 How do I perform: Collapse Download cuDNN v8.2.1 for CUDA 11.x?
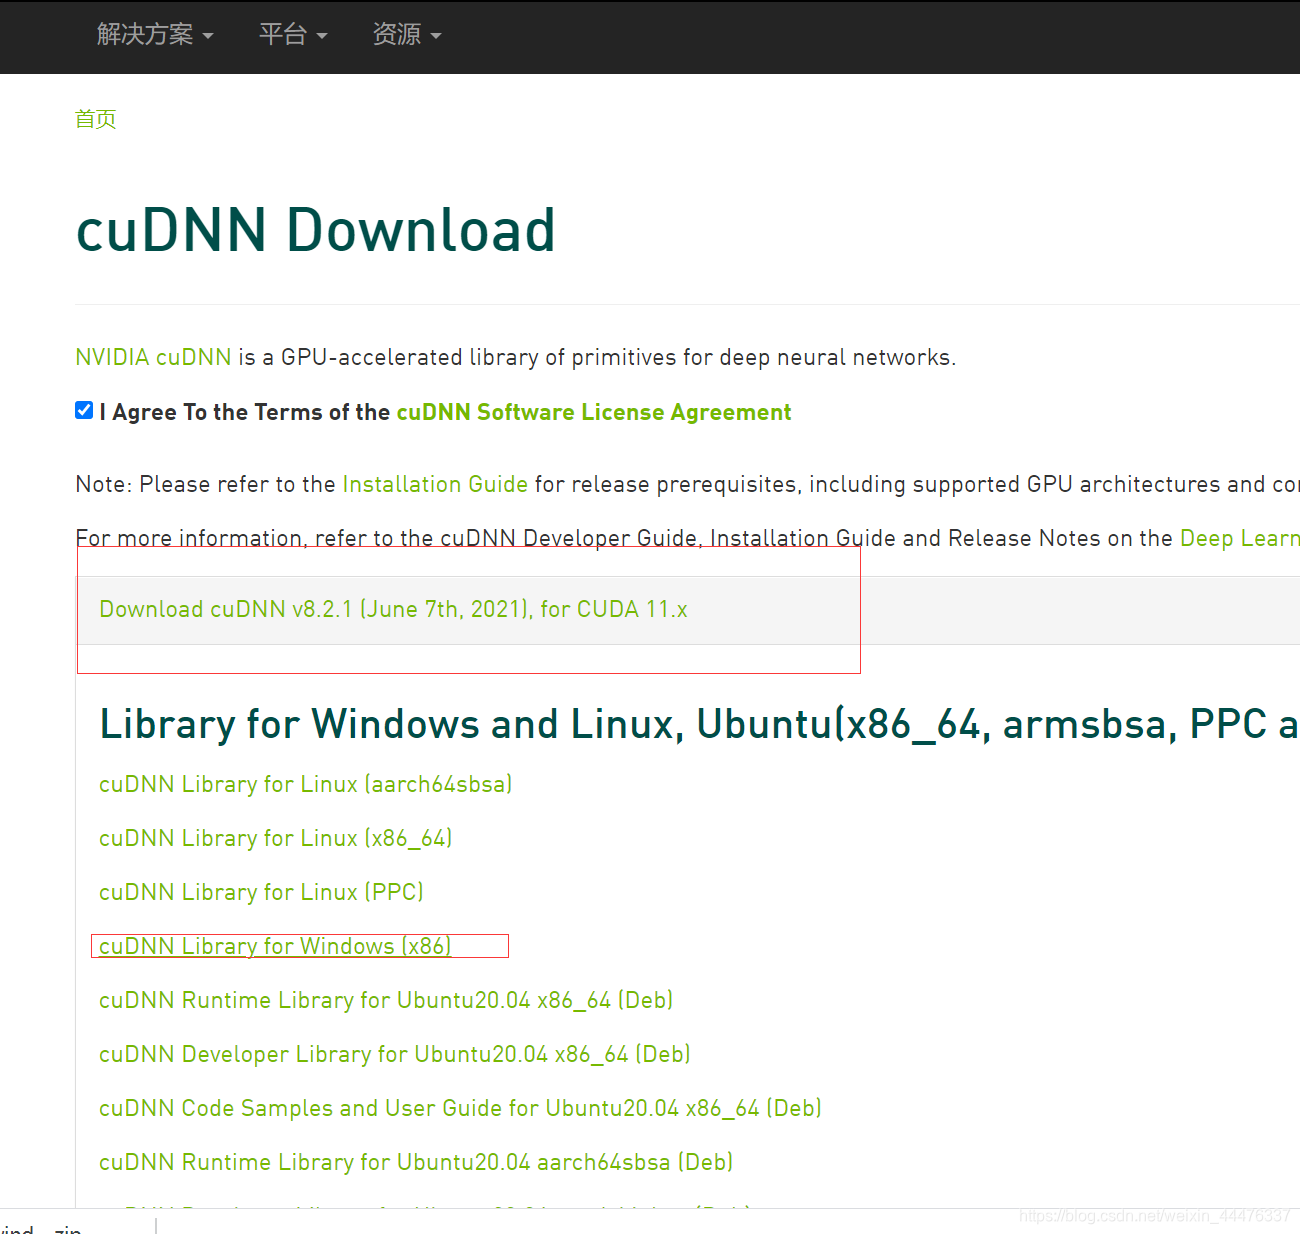[x=393, y=609]
